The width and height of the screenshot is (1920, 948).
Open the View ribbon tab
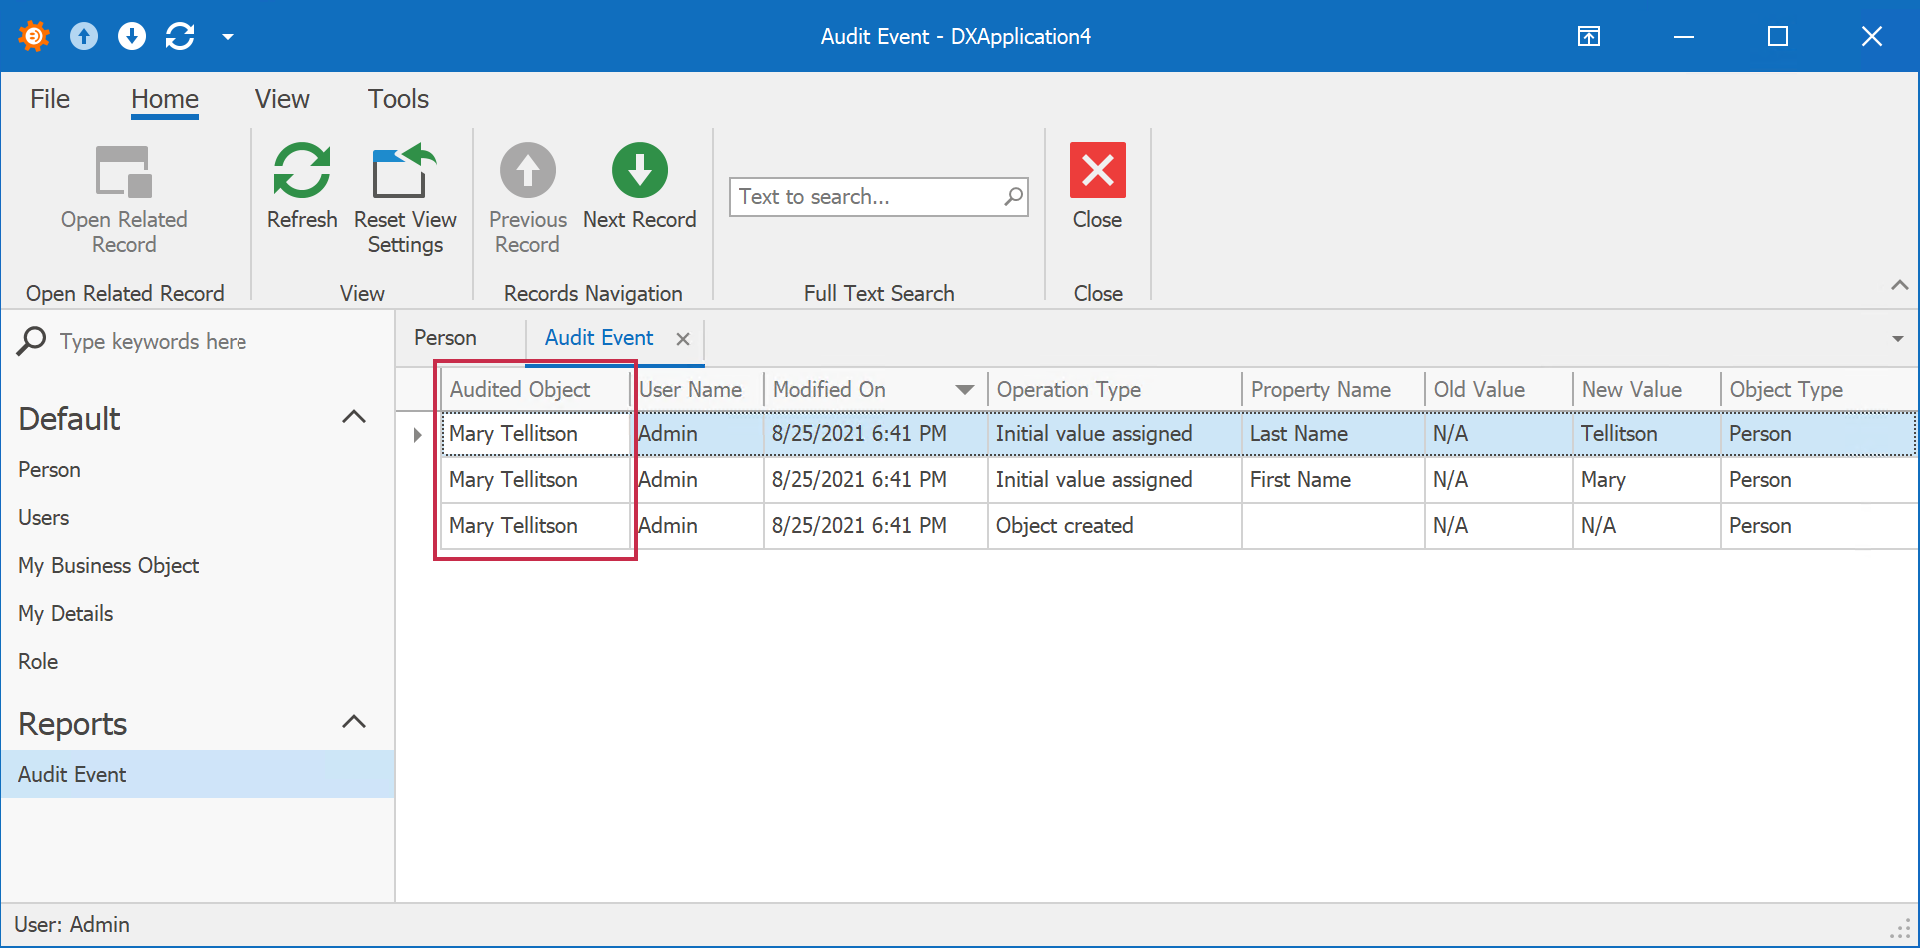(282, 99)
